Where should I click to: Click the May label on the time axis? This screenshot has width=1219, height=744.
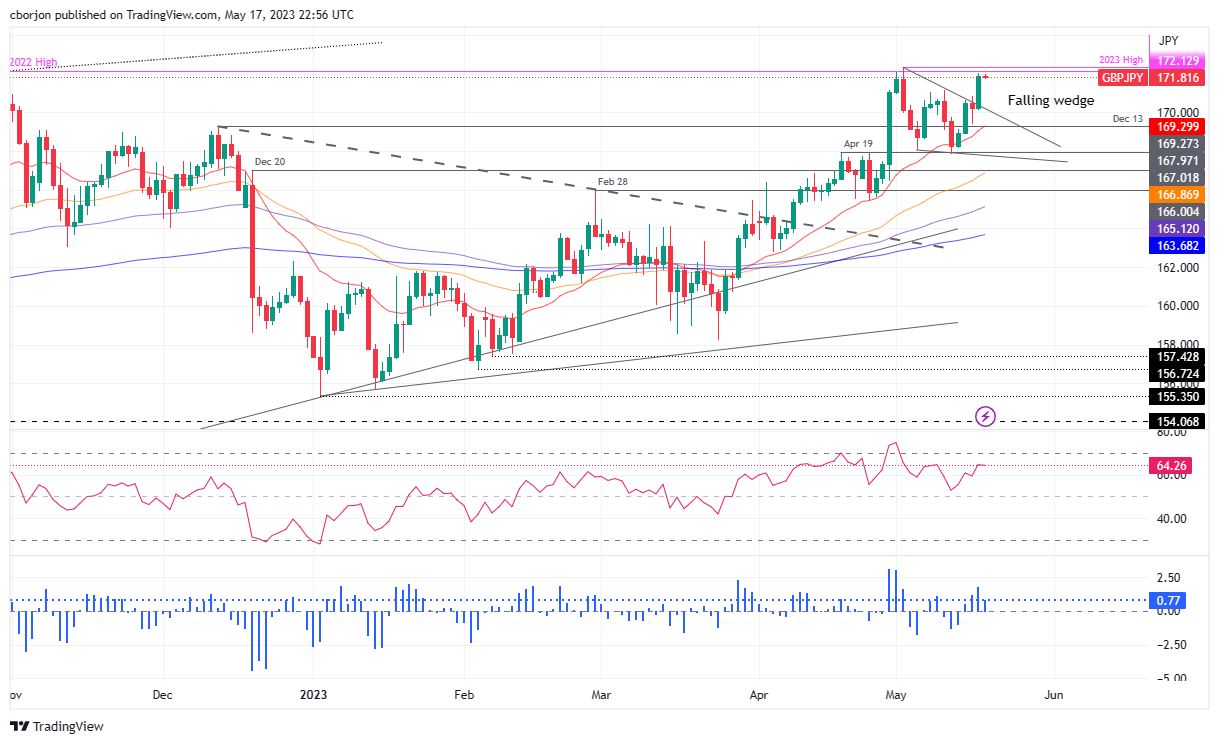click(x=897, y=694)
